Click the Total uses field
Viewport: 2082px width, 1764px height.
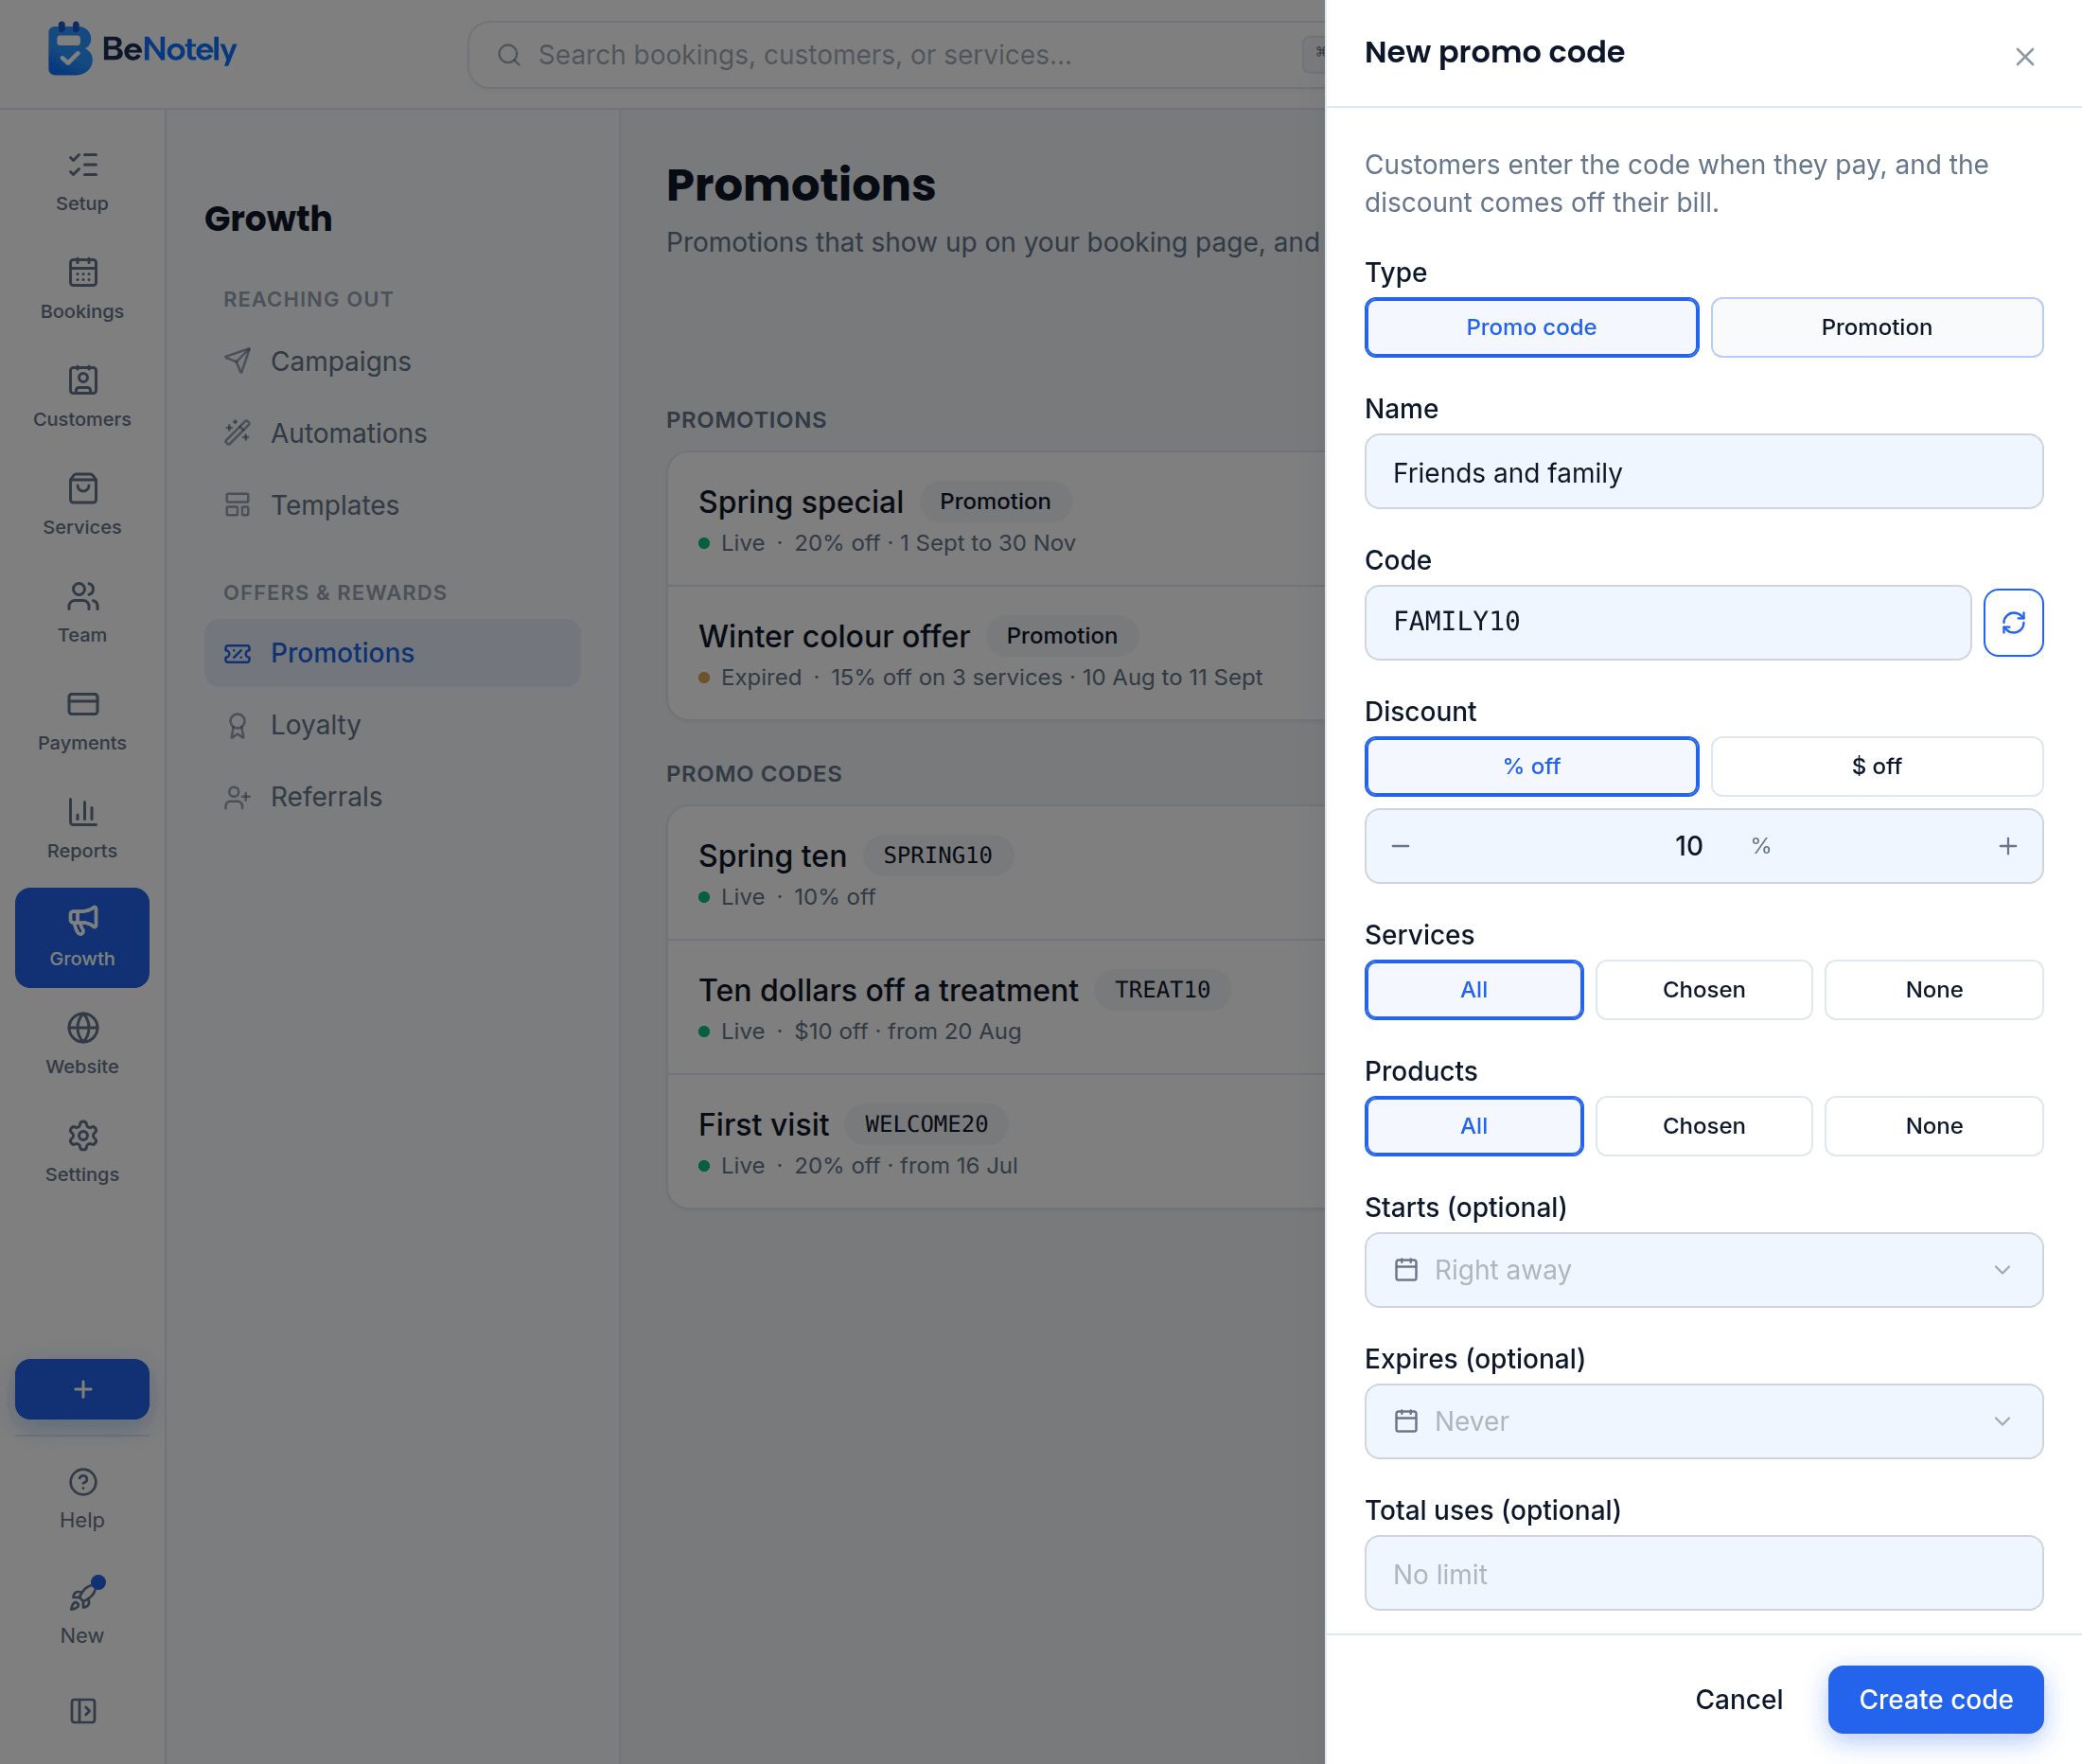(1703, 1573)
